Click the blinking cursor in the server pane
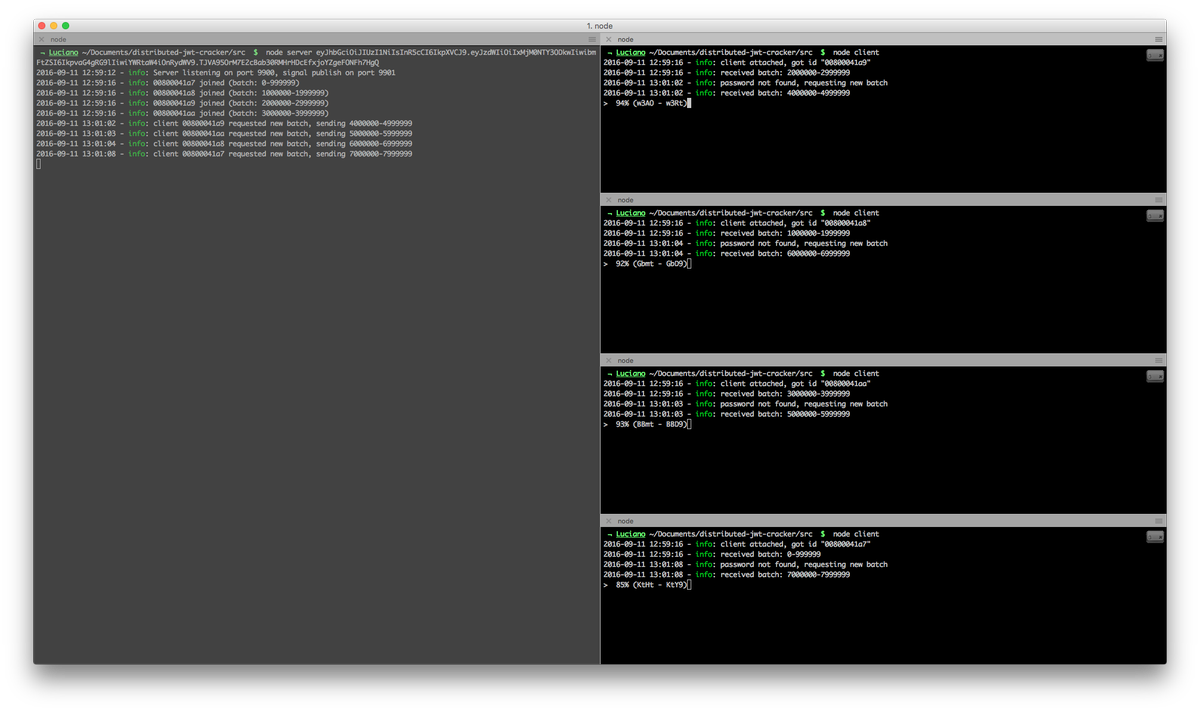 pos(36,162)
